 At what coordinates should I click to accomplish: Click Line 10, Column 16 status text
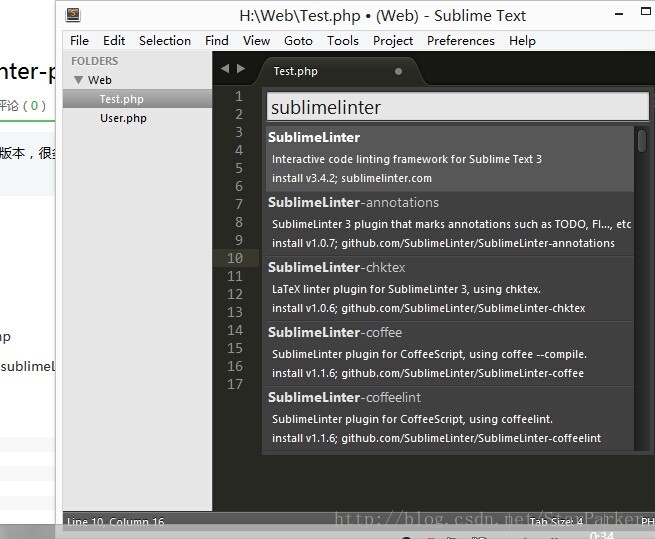click(115, 521)
